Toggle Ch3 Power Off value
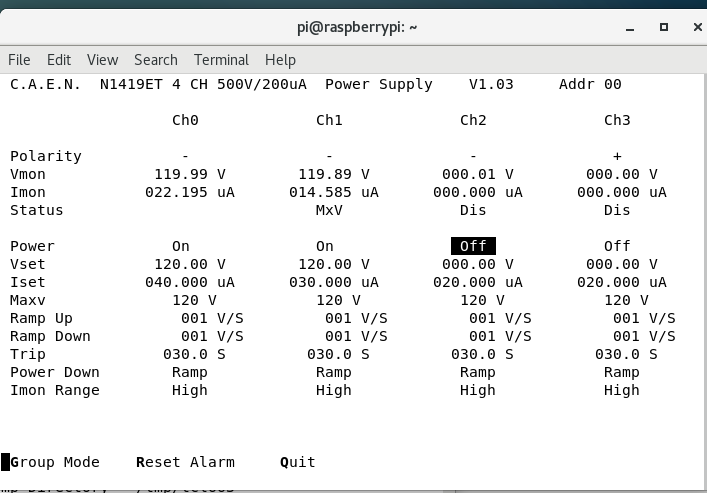Viewport: 707px width, 493px height. [617, 246]
